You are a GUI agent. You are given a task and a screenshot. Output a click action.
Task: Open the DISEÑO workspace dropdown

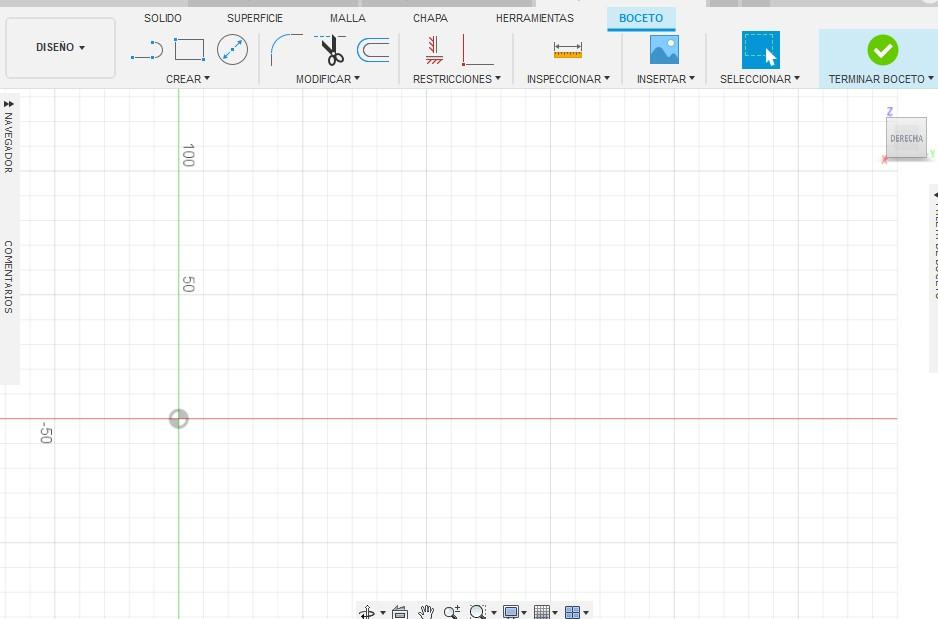(60, 47)
